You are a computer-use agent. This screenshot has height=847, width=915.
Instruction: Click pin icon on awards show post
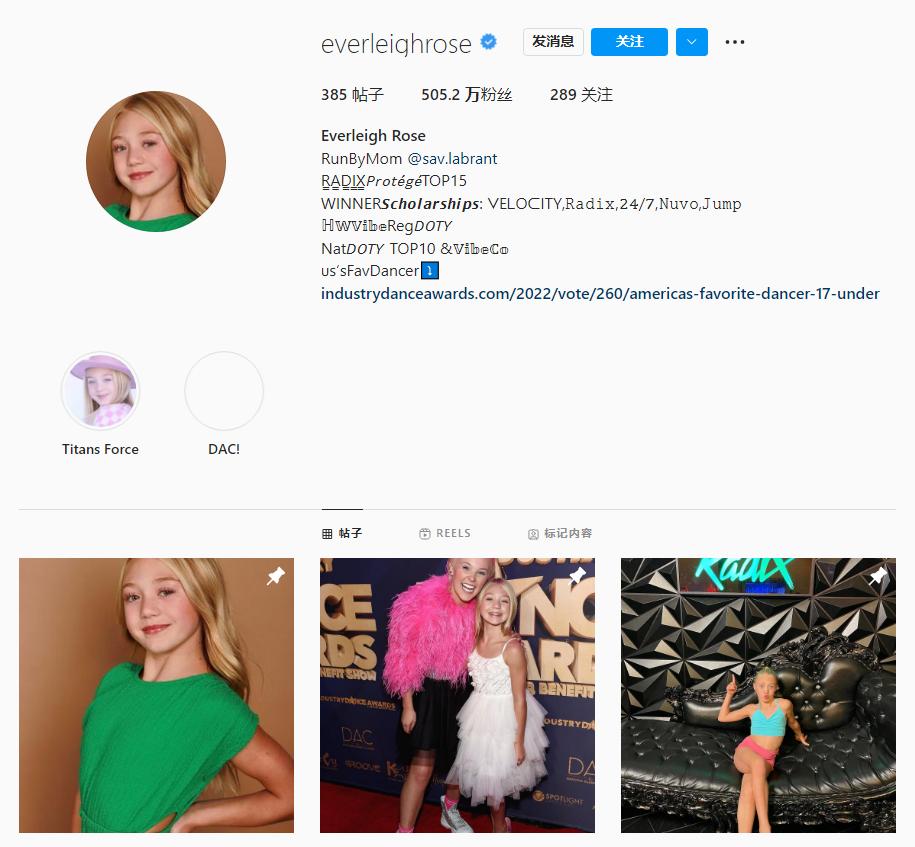tap(577, 576)
